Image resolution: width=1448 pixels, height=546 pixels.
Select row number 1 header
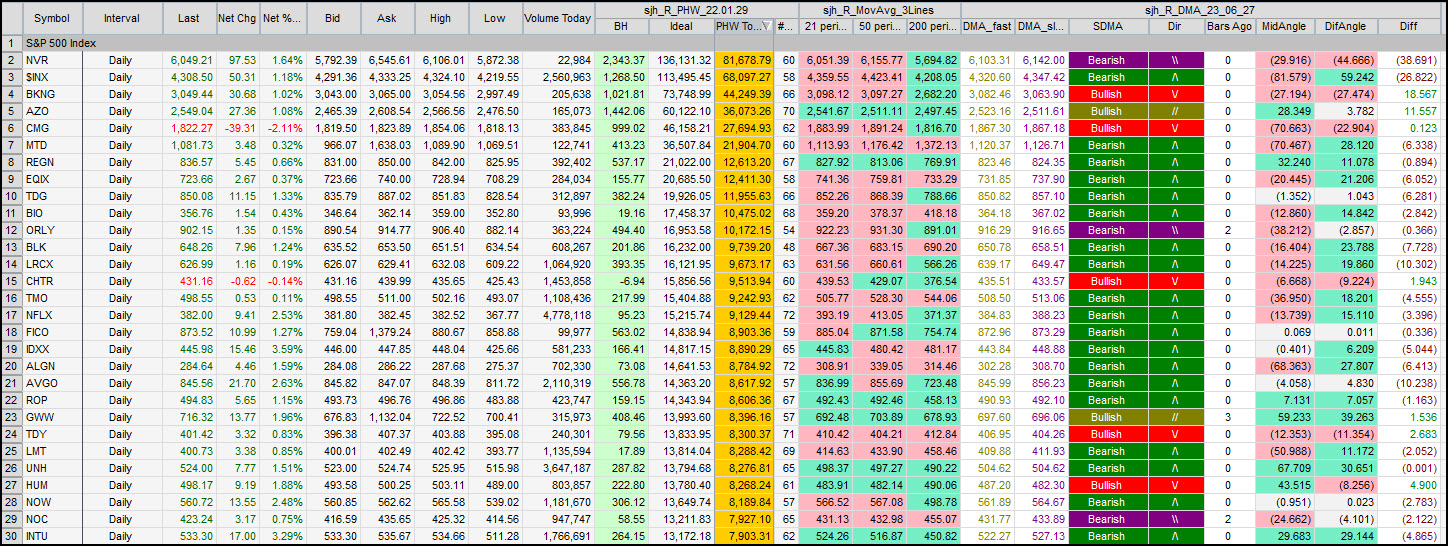coord(11,44)
